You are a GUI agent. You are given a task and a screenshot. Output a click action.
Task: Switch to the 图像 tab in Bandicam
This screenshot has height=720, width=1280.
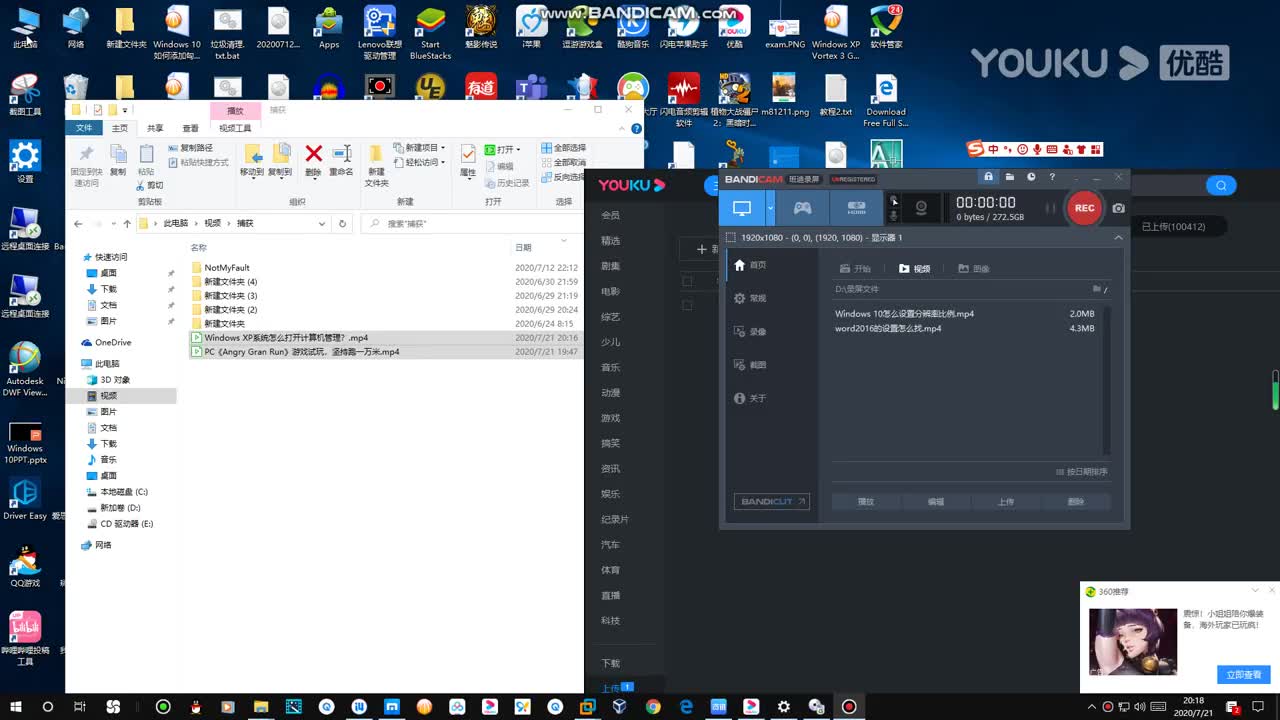click(973, 269)
